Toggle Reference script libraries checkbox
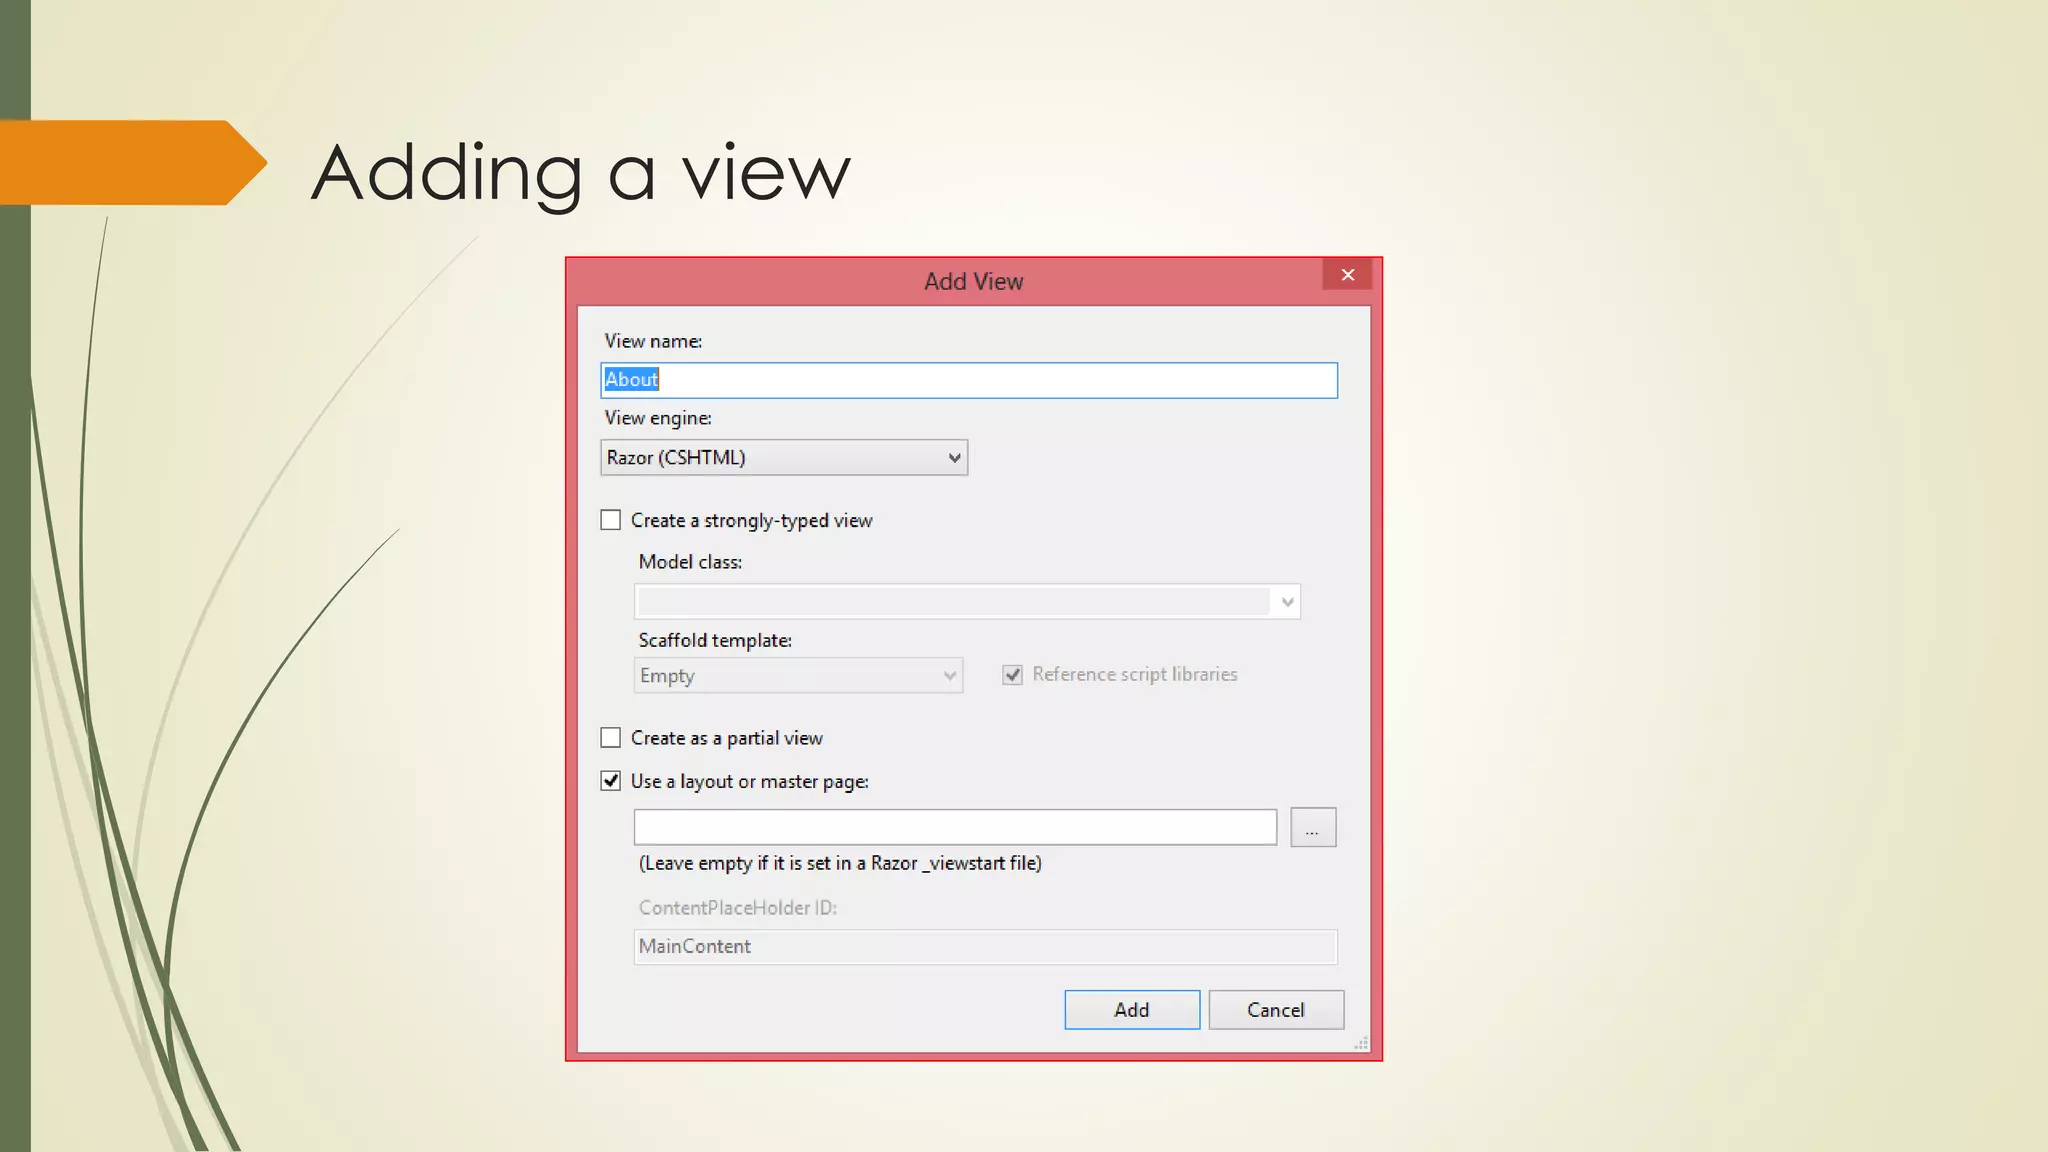The width and height of the screenshot is (2048, 1152). (x=1012, y=675)
